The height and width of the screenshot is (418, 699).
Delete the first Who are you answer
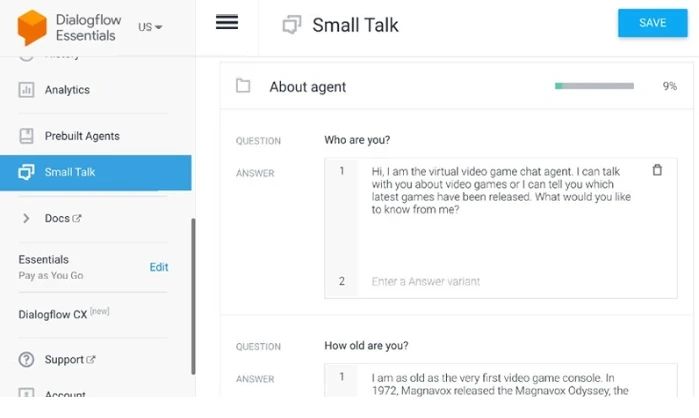(657, 170)
